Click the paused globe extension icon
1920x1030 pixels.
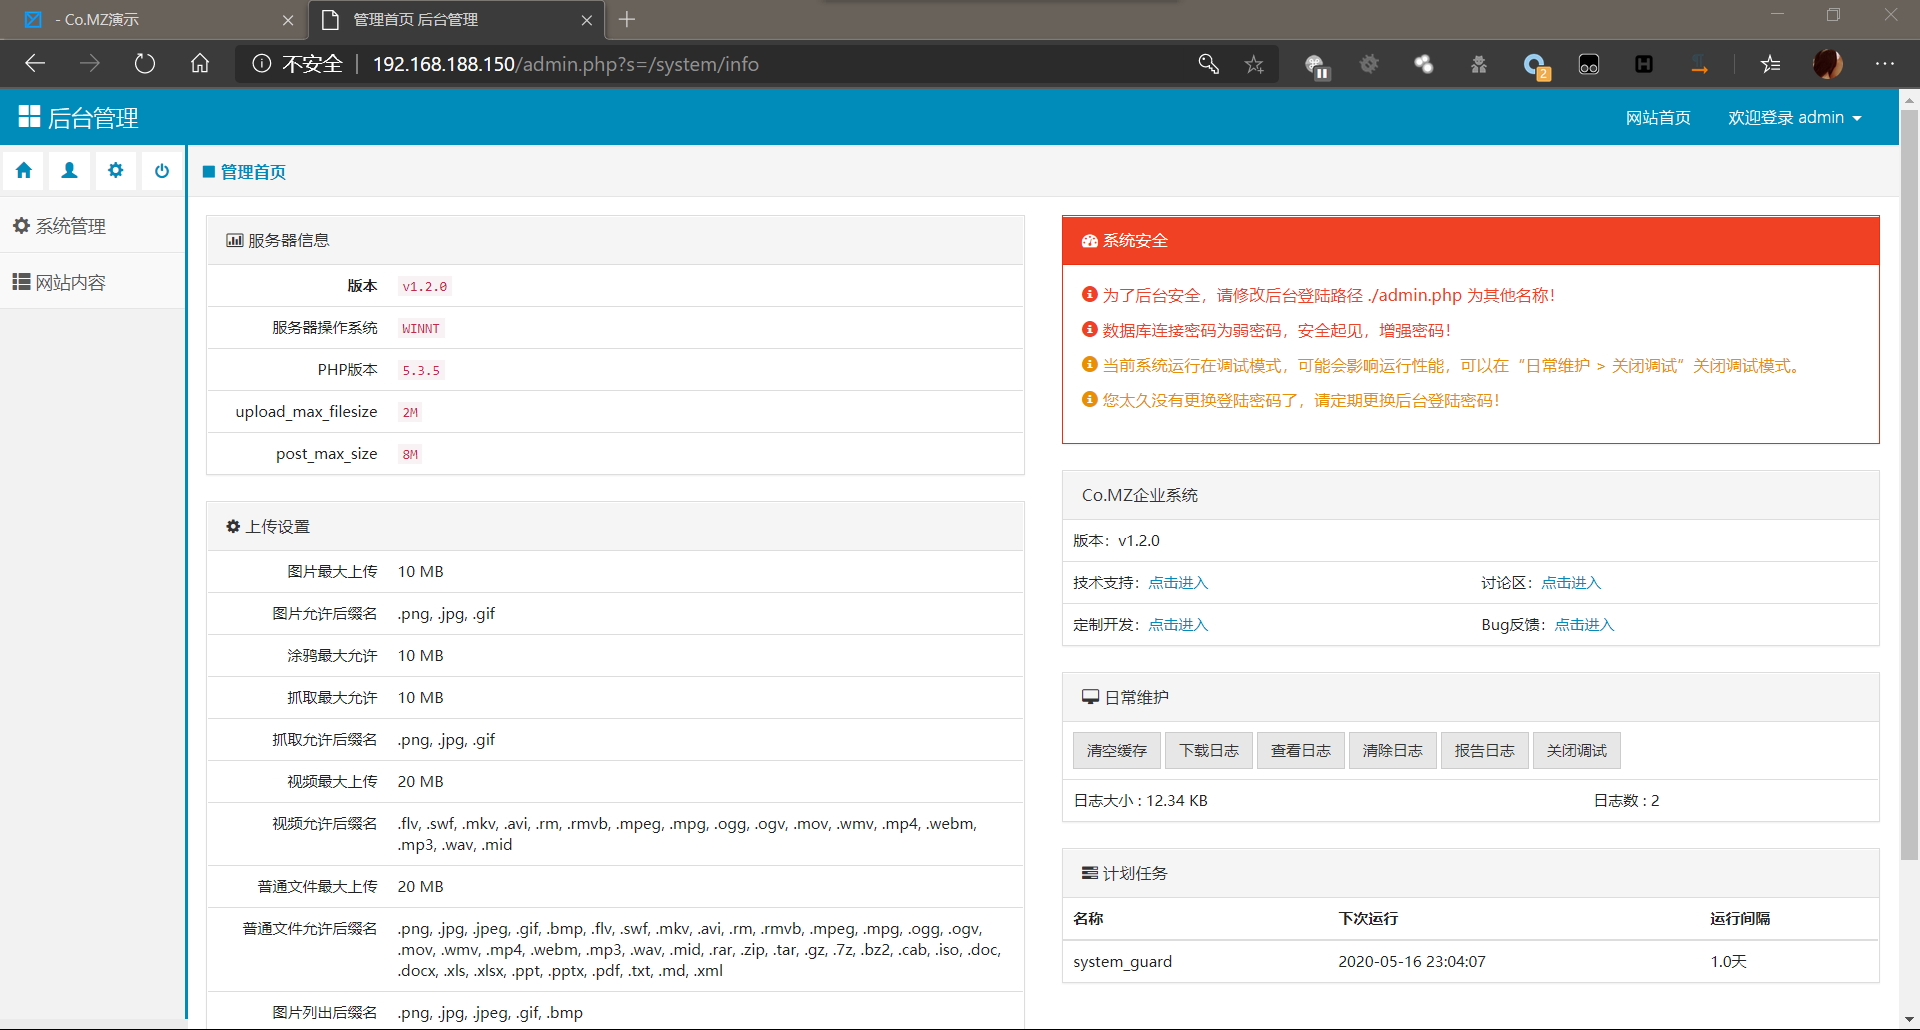1316,65
